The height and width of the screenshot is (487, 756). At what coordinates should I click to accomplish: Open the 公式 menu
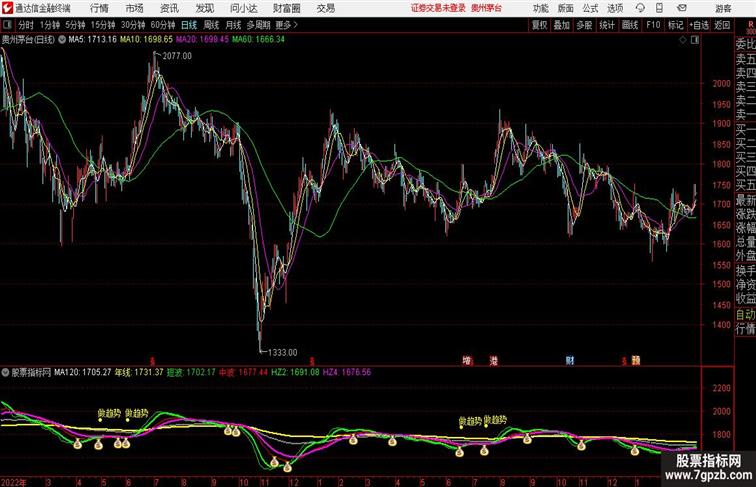(590, 8)
